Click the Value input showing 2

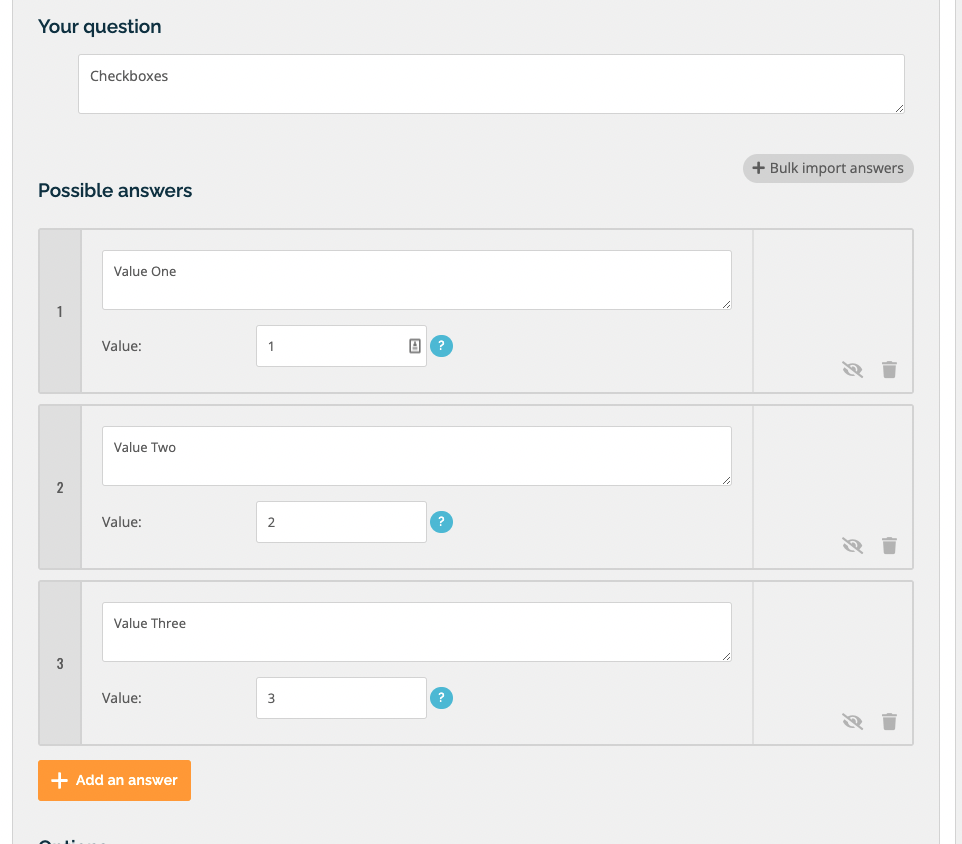coord(340,521)
